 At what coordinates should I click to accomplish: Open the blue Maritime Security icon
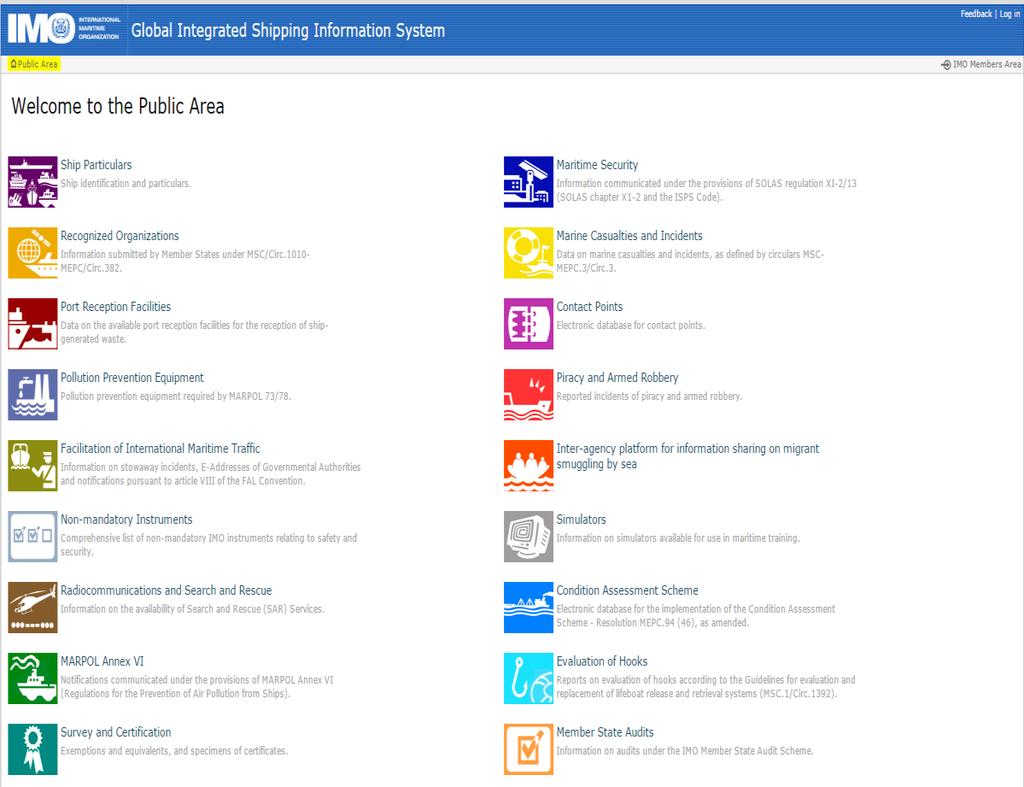pyautogui.click(x=528, y=182)
